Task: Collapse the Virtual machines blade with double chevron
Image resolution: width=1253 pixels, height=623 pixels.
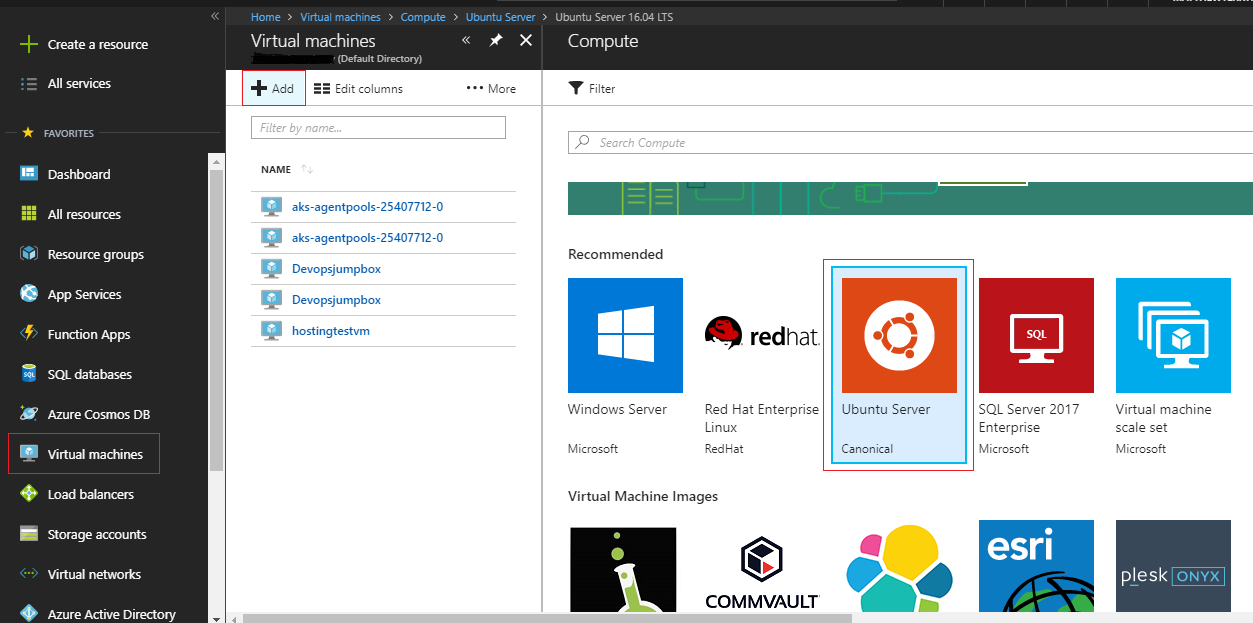Action: 466,41
